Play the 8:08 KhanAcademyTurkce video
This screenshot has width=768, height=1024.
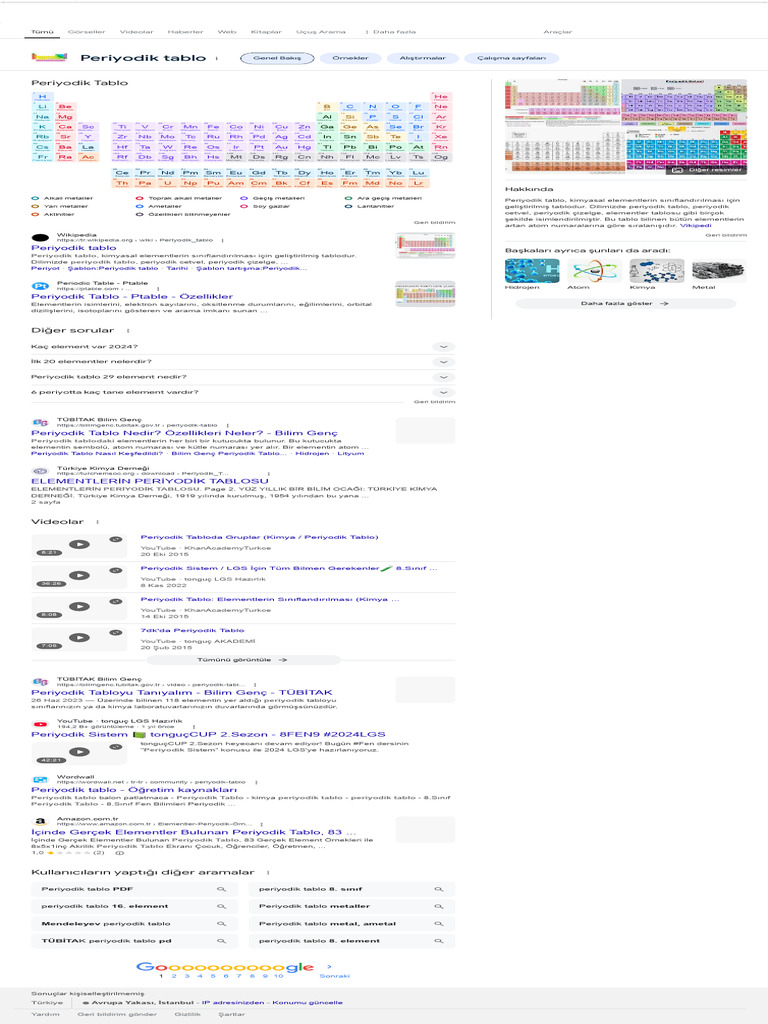(x=79, y=607)
